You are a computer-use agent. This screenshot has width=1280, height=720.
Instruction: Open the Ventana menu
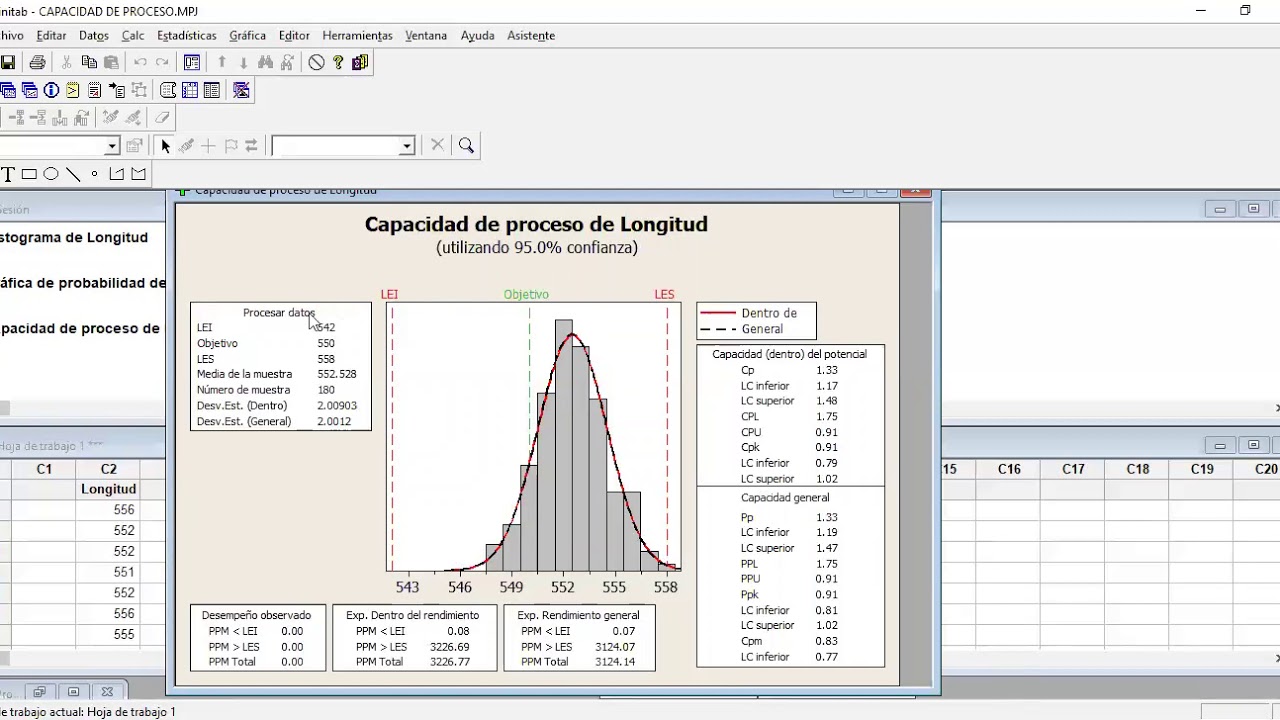tap(426, 35)
